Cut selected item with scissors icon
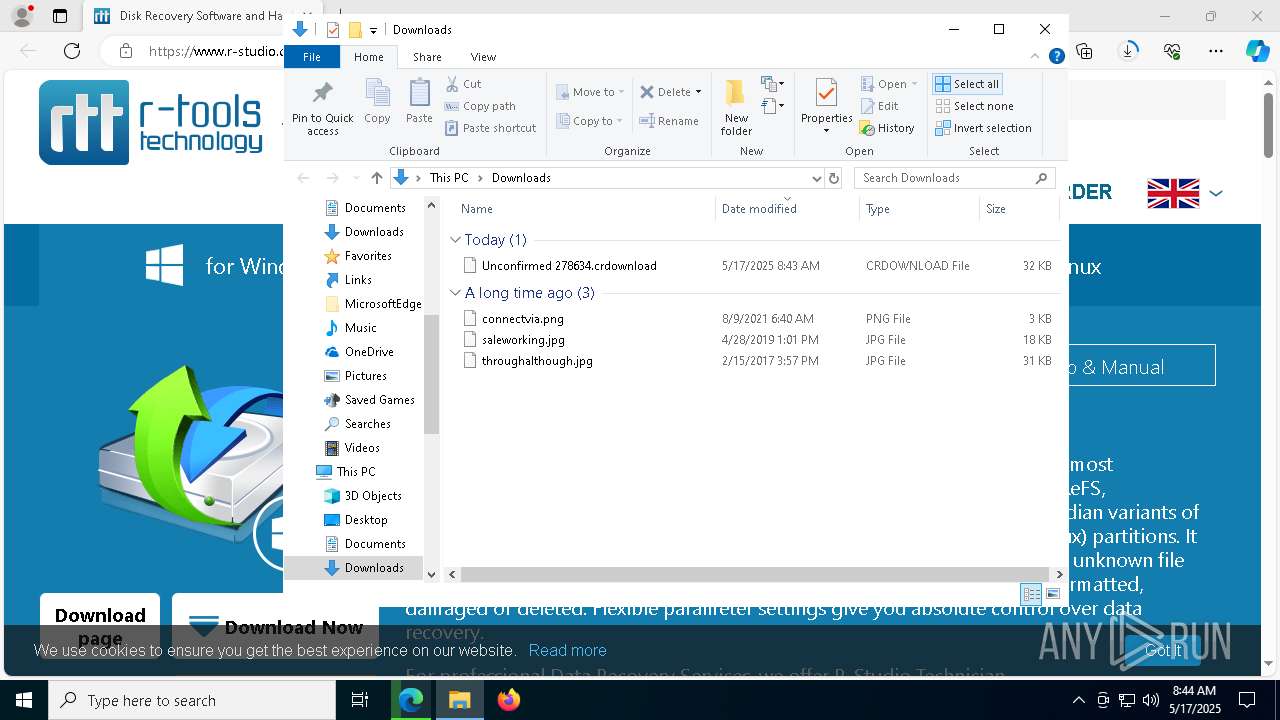 [463, 84]
